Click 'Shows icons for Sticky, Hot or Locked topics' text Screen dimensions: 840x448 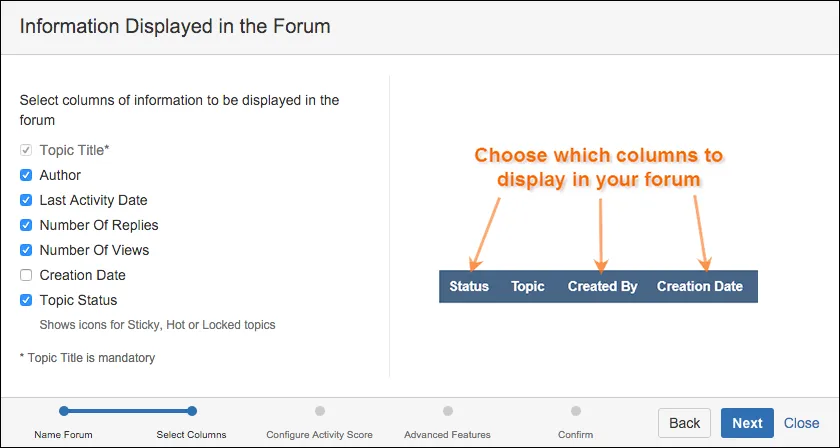click(x=158, y=325)
